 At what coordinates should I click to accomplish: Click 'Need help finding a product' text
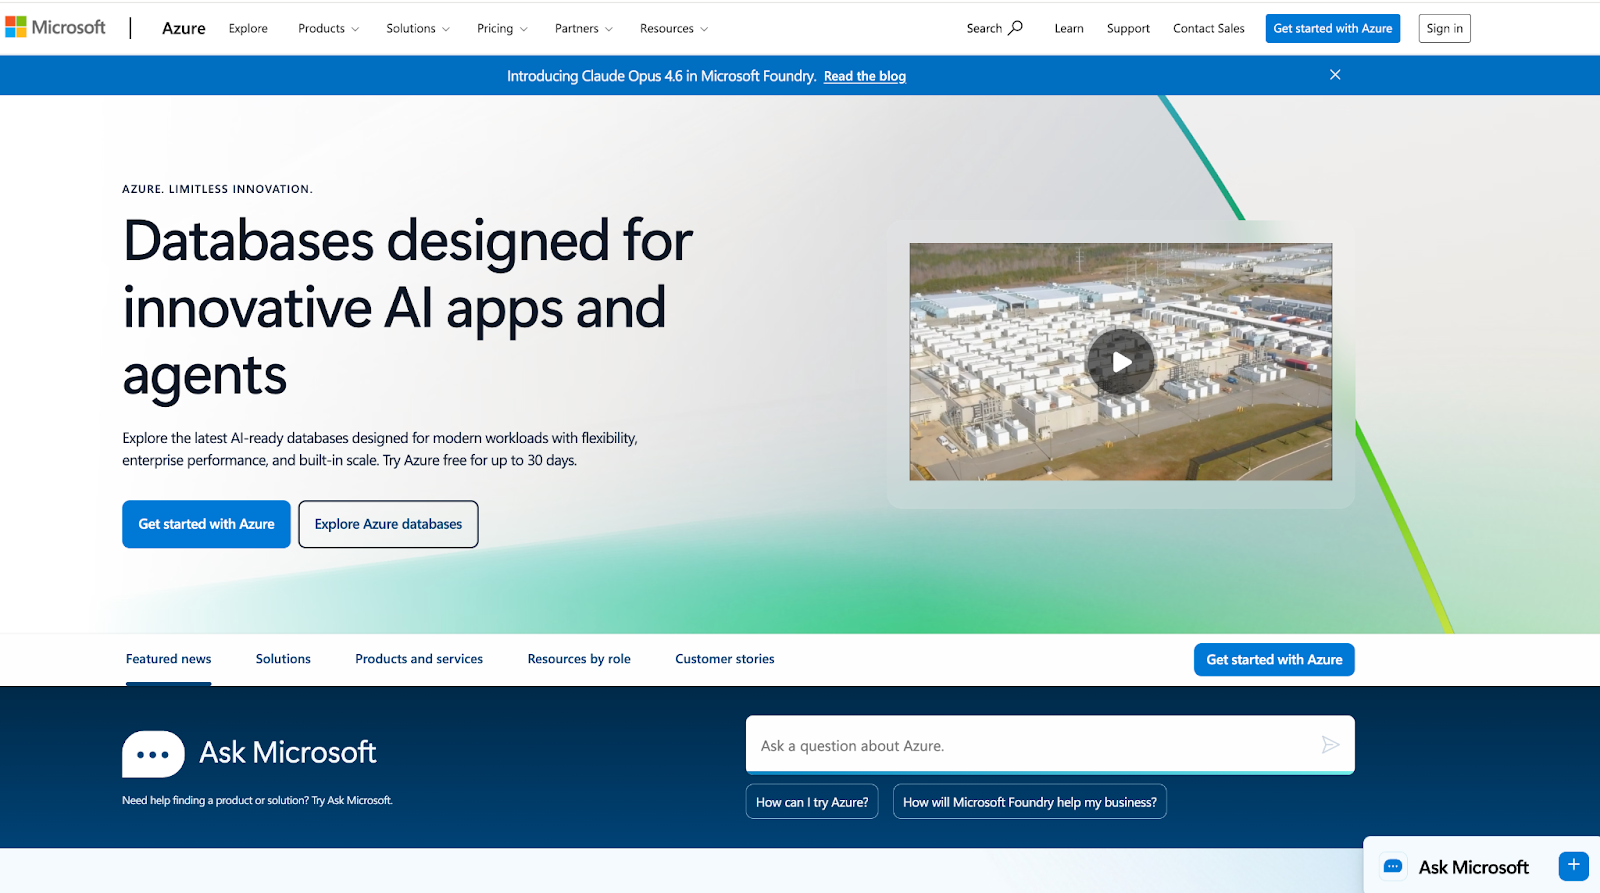click(257, 800)
